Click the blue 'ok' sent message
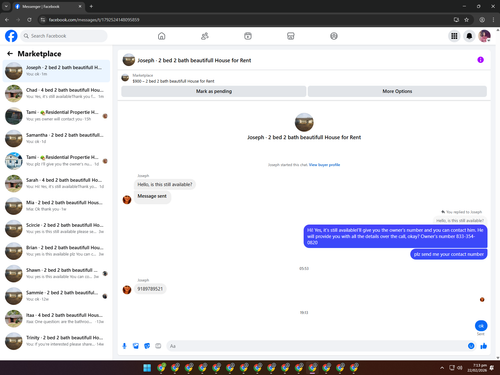The height and width of the screenshot is (375, 500). [x=481, y=326]
